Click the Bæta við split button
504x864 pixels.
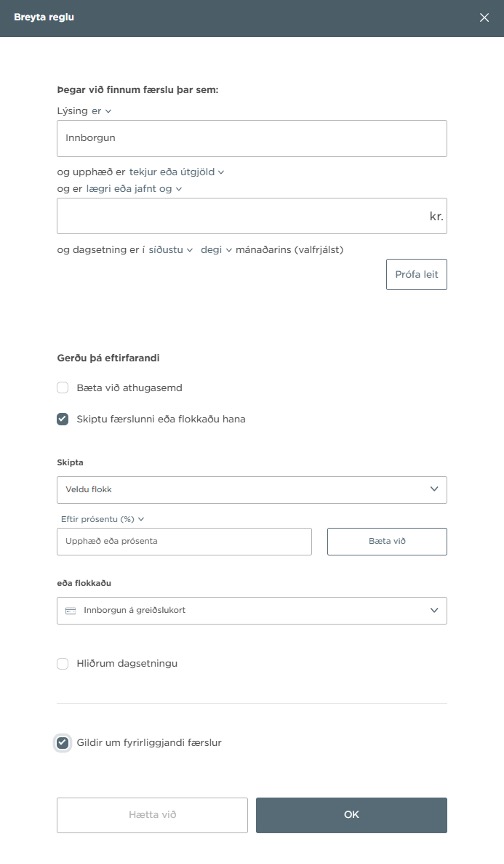[x=387, y=542]
